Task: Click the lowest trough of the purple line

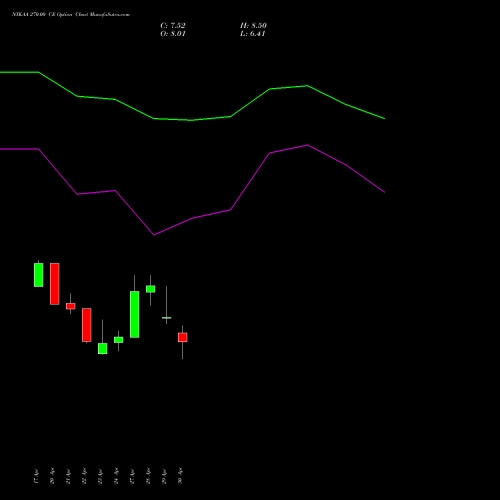Action: coord(154,235)
